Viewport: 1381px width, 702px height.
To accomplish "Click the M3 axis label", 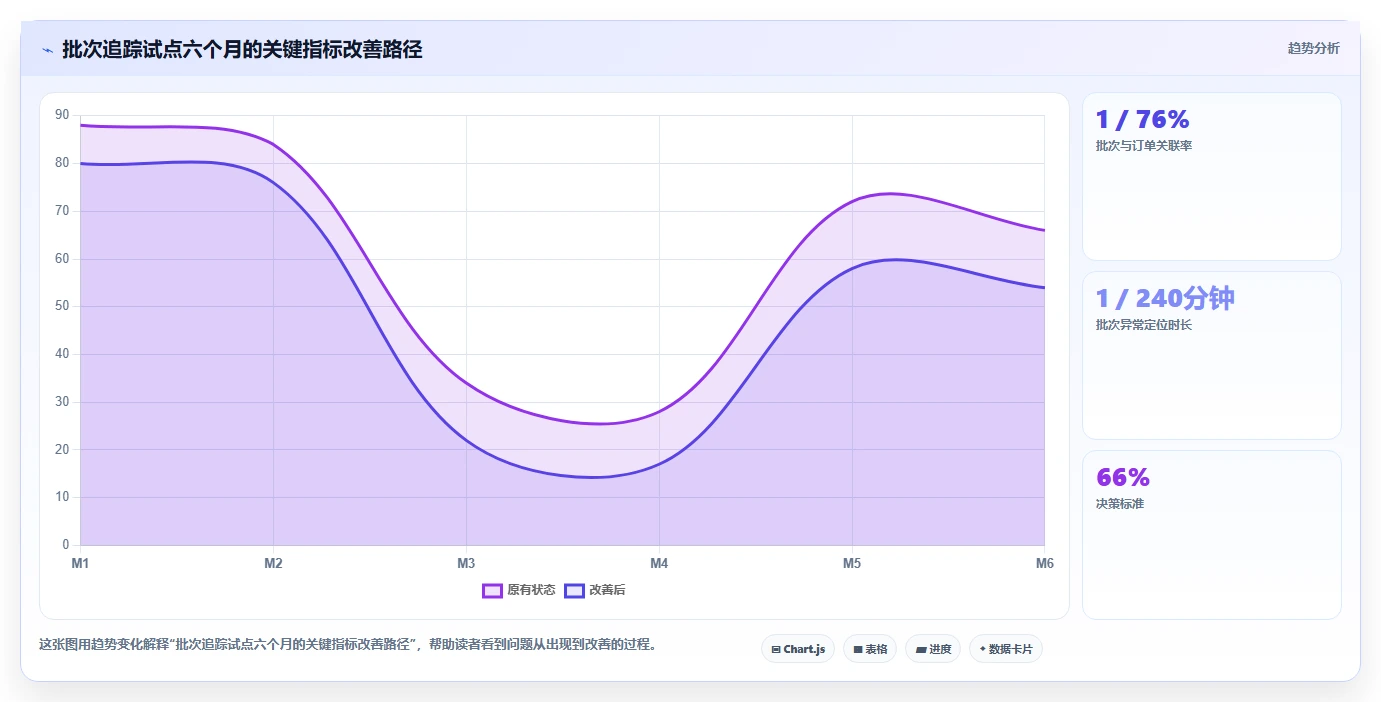I will point(466,563).
